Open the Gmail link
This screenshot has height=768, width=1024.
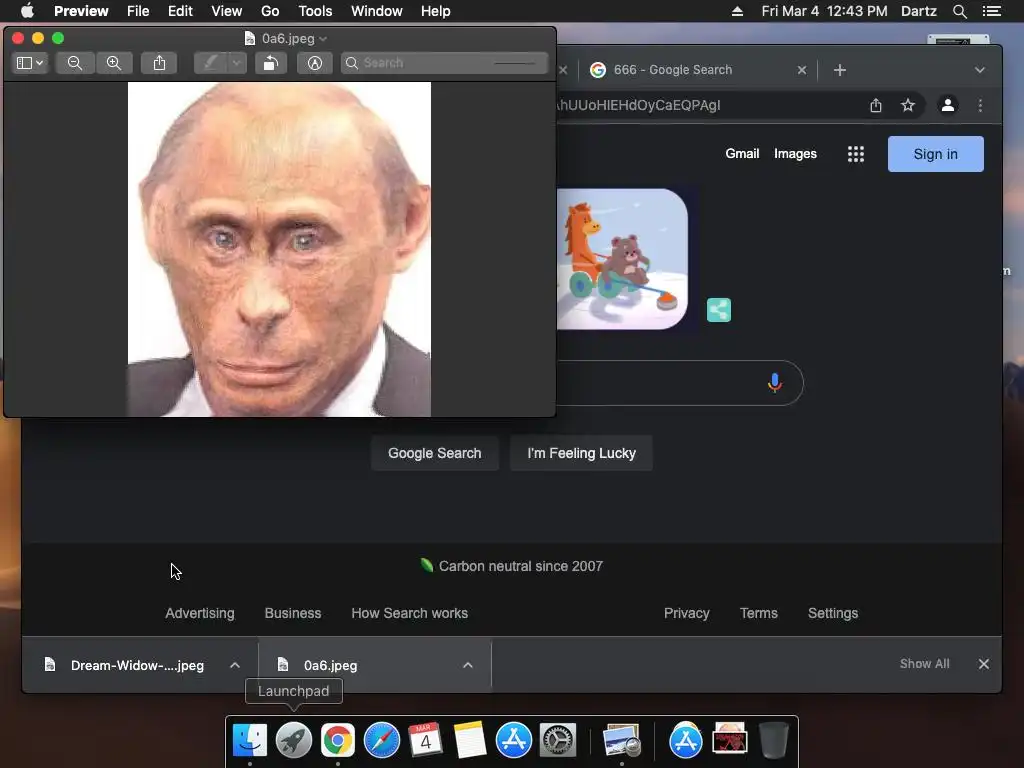click(x=742, y=153)
